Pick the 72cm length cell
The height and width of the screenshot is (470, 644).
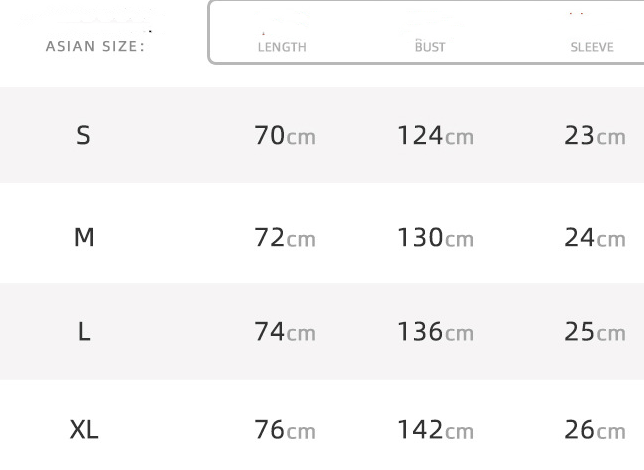[285, 238]
